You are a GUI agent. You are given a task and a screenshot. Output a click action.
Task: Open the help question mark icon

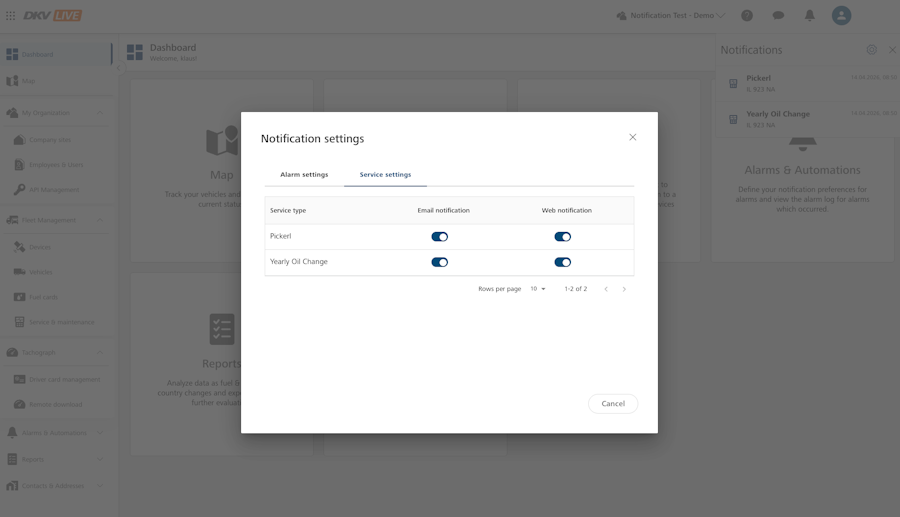(747, 15)
